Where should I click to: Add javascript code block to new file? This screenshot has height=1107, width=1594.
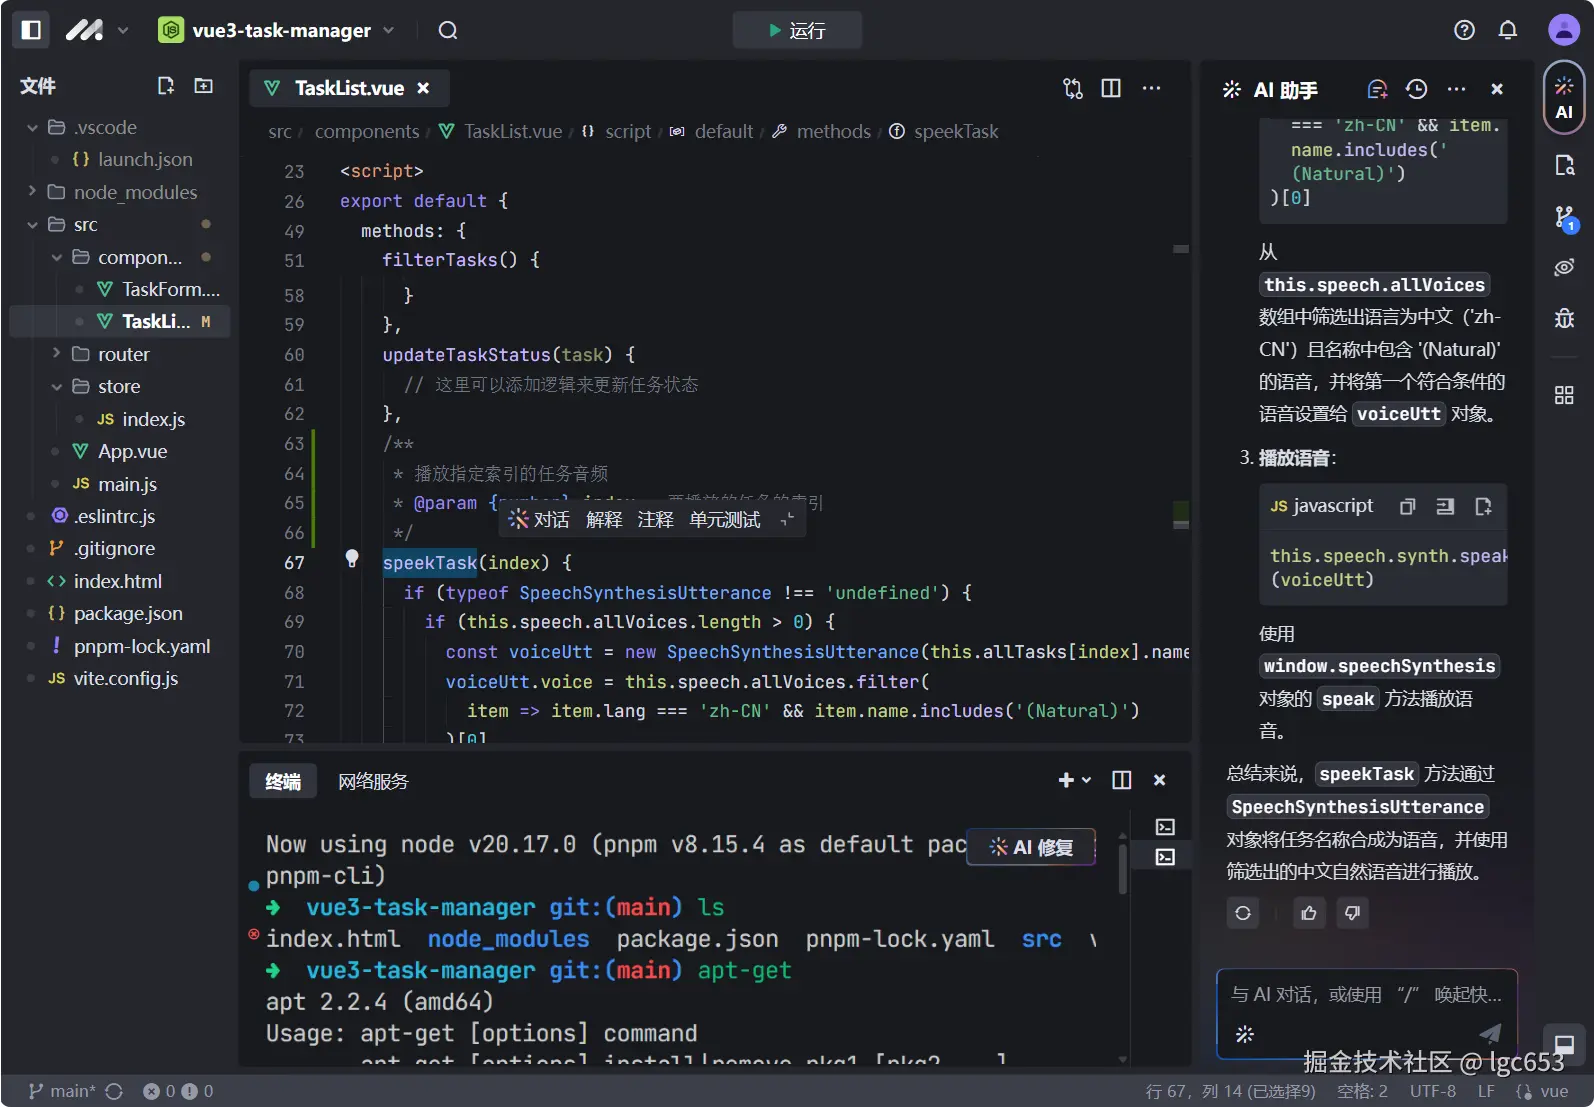point(1483,506)
